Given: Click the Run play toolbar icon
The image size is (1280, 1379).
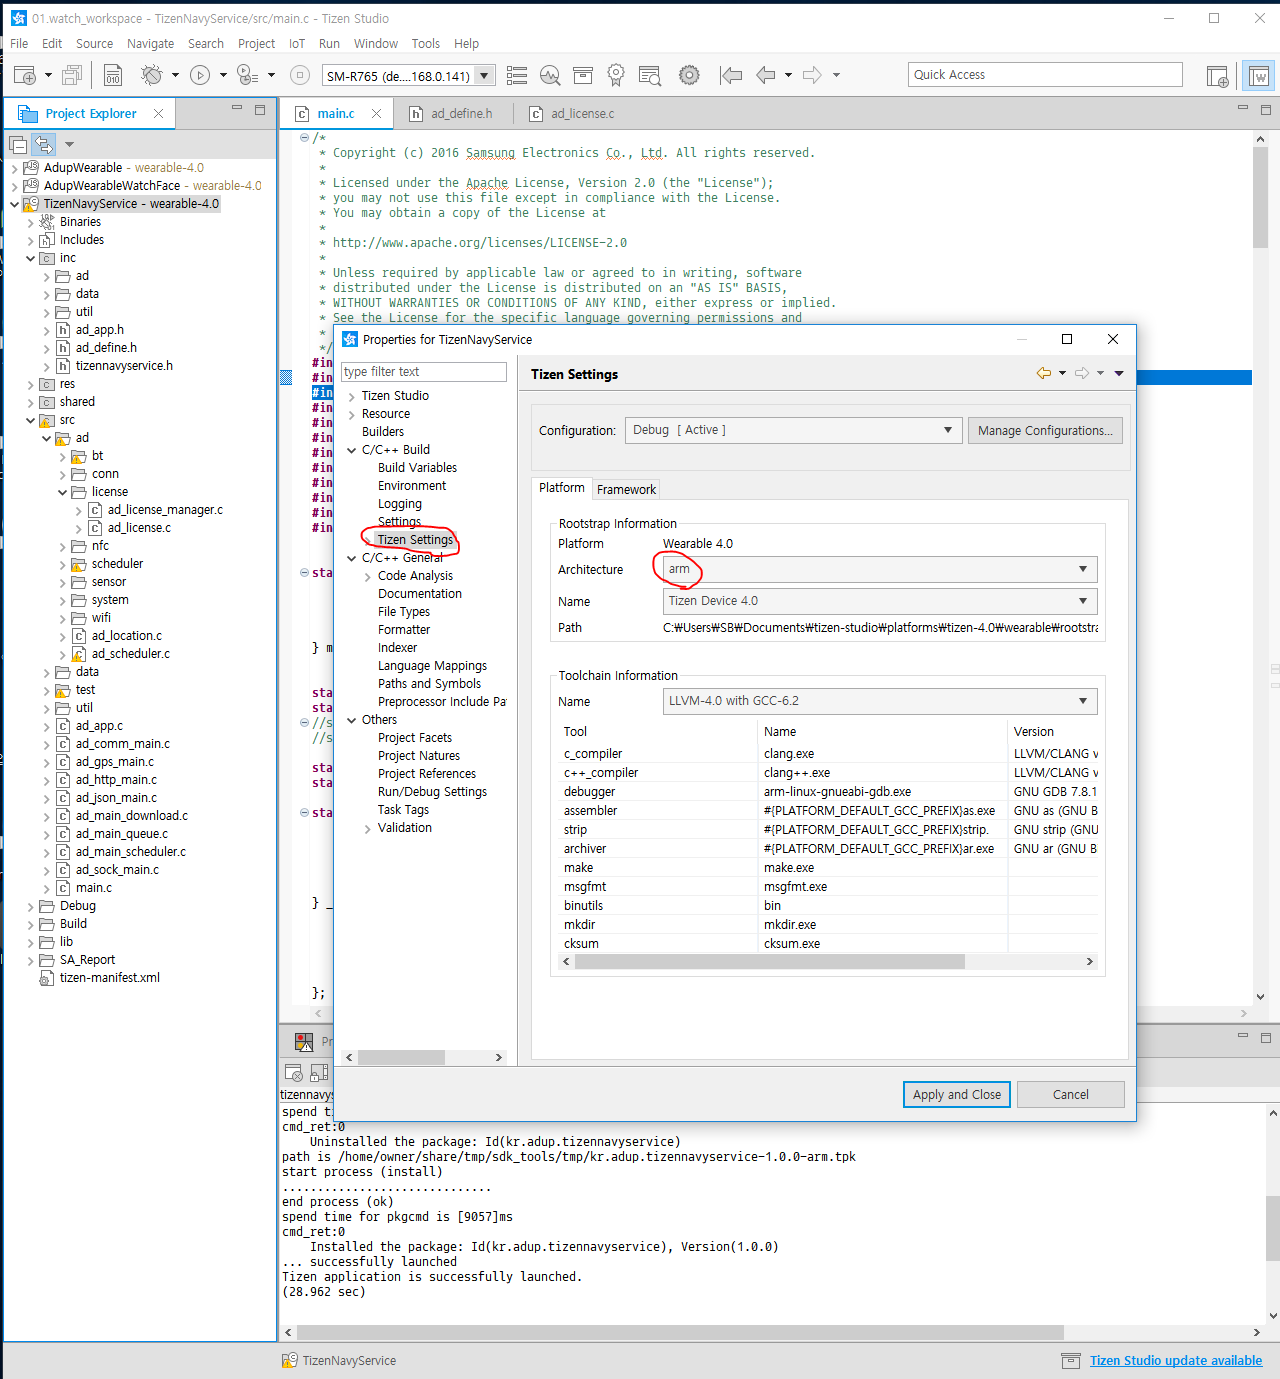Looking at the screenshot, I should [200, 75].
